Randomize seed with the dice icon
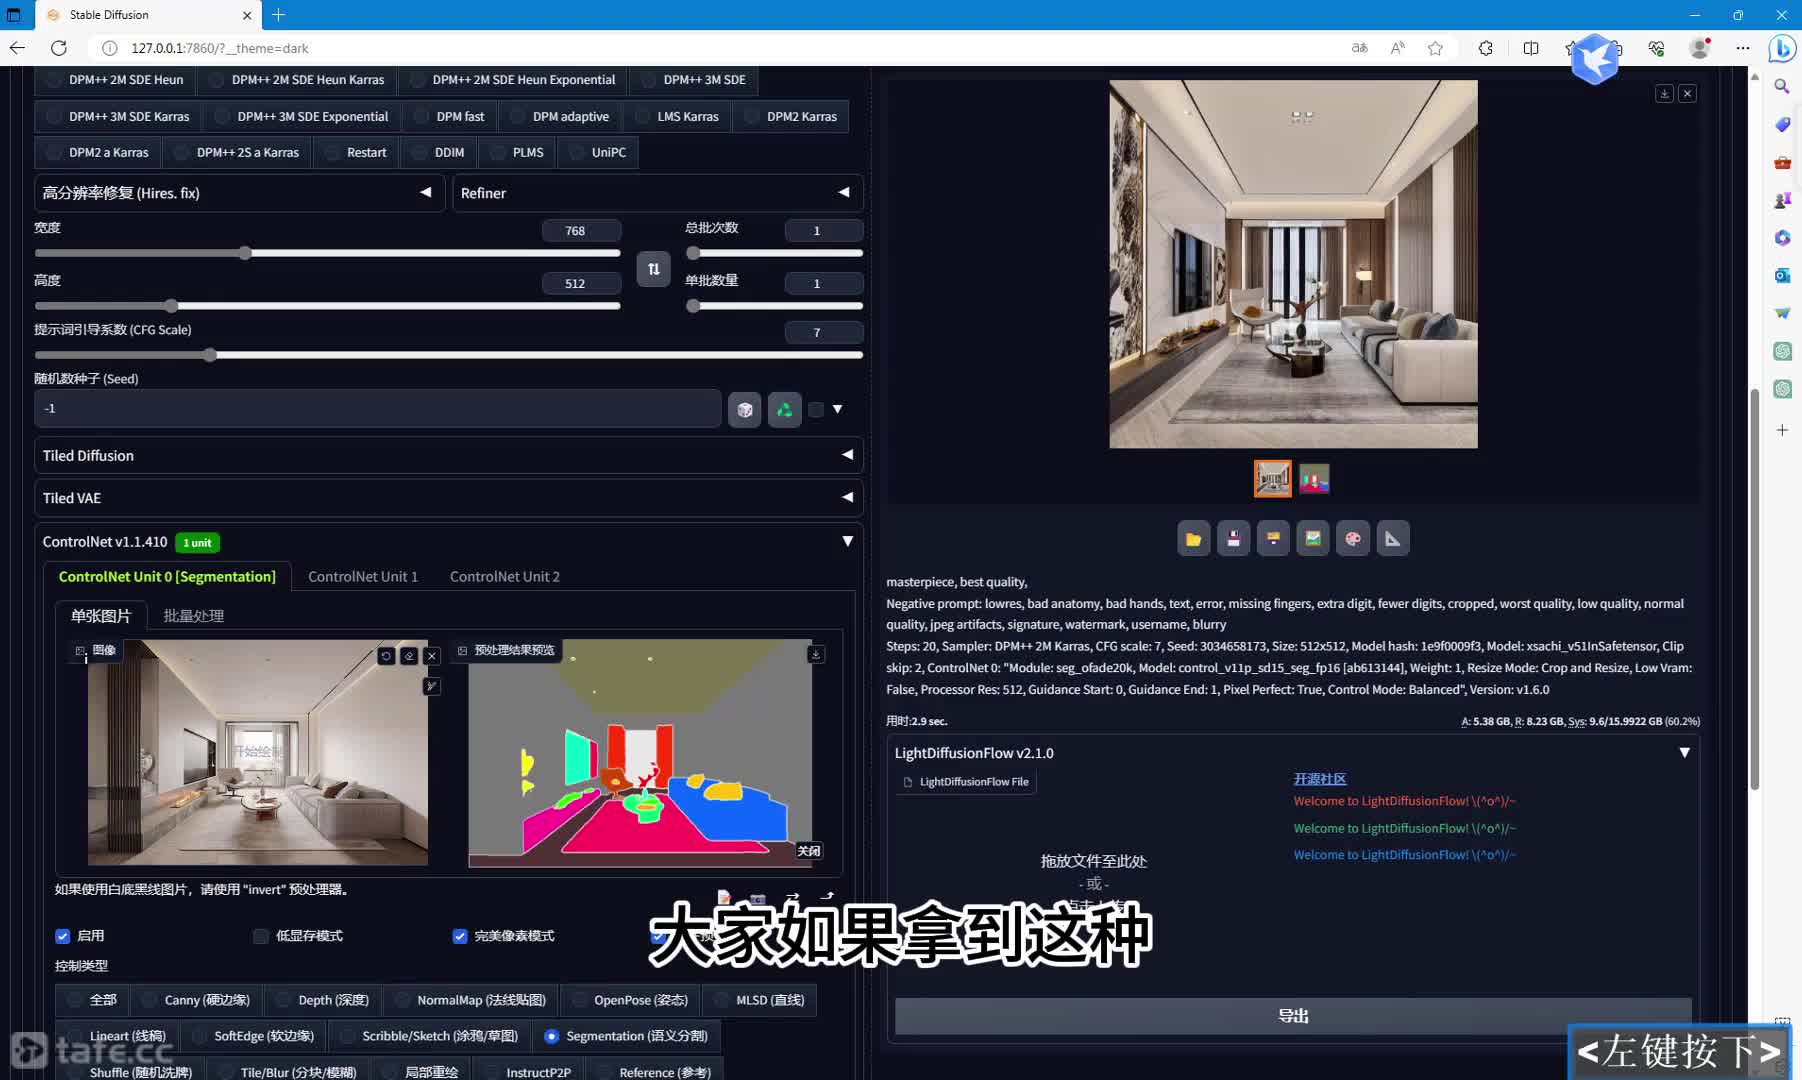 [x=745, y=409]
